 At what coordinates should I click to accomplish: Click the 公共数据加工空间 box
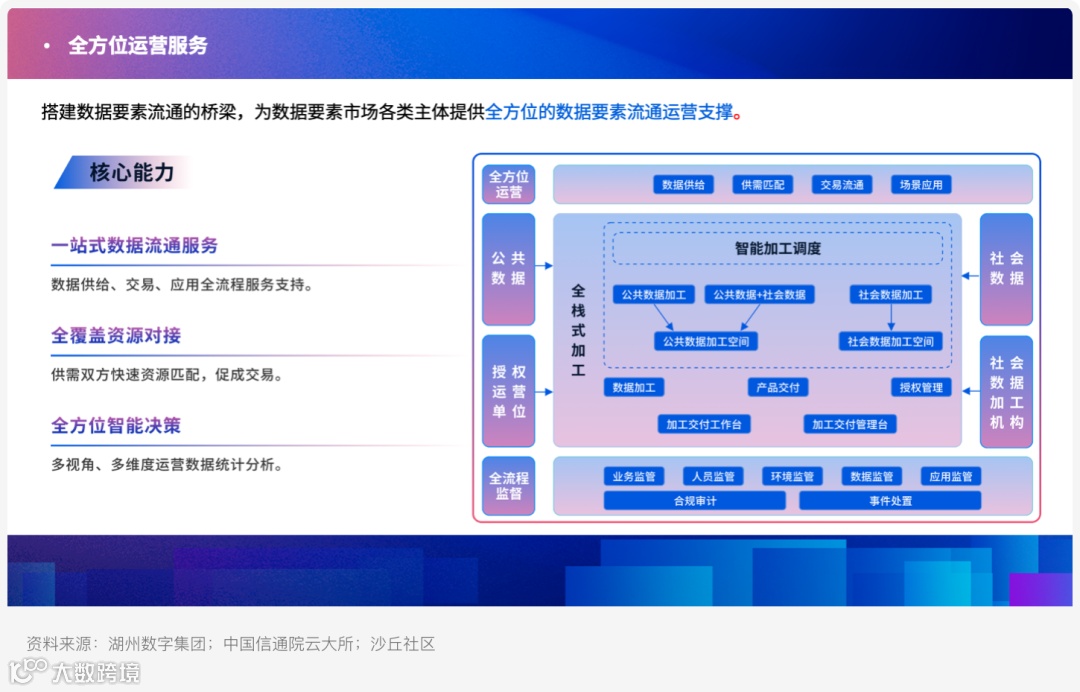pos(705,342)
